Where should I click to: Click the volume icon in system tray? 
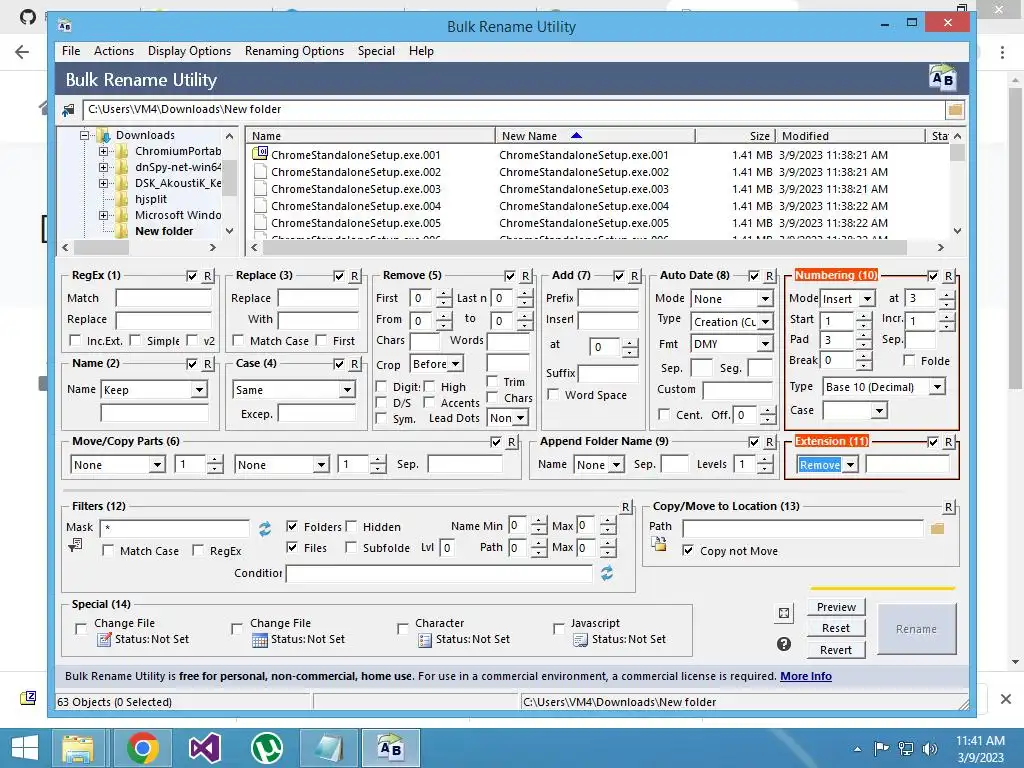tap(930, 748)
